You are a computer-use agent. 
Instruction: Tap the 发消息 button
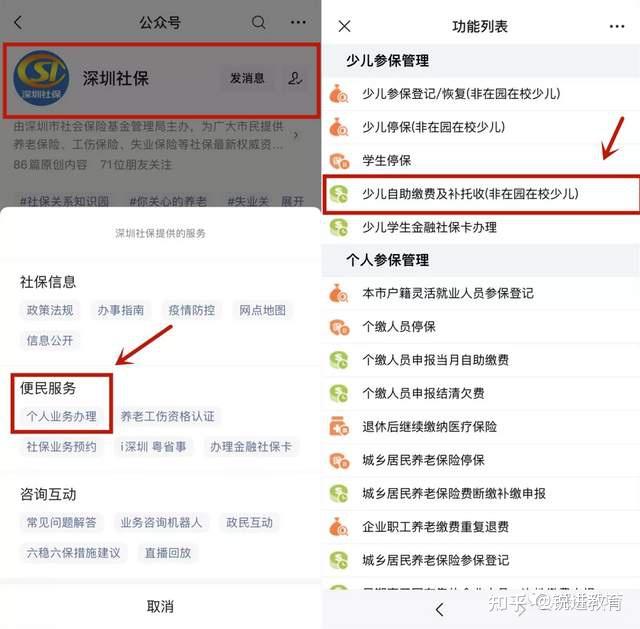click(247, 78)
